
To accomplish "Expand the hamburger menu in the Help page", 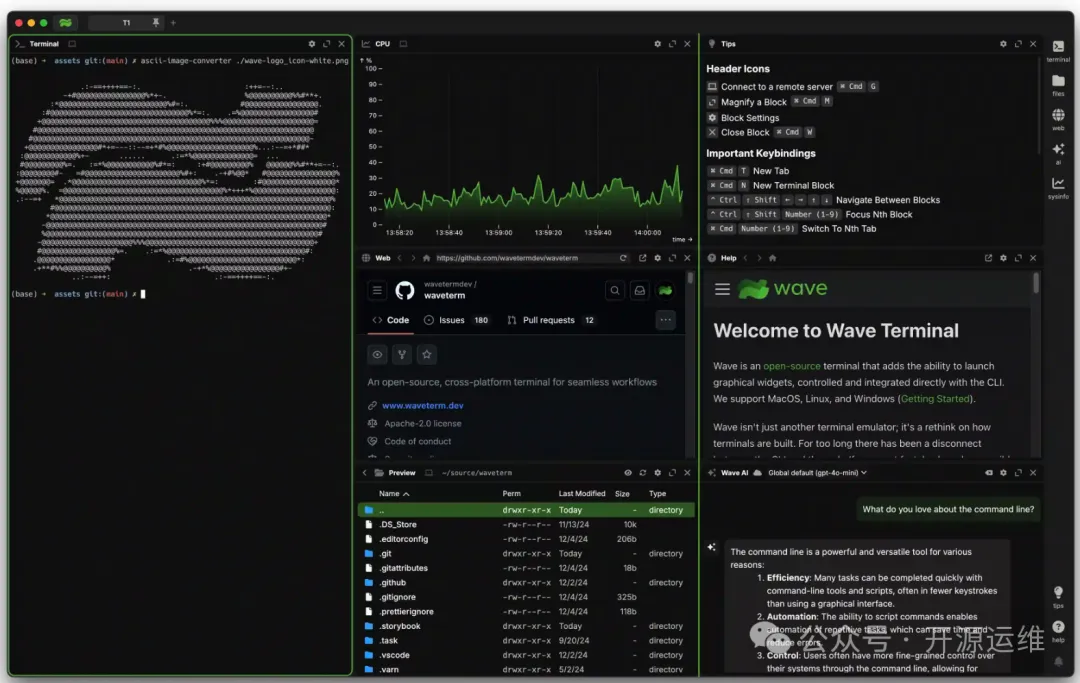I will click(722, 290).
